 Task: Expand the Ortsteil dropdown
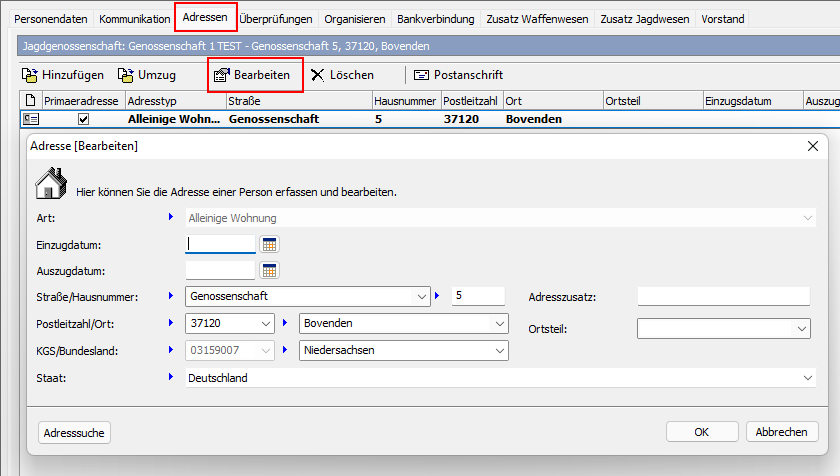point(801,328)
